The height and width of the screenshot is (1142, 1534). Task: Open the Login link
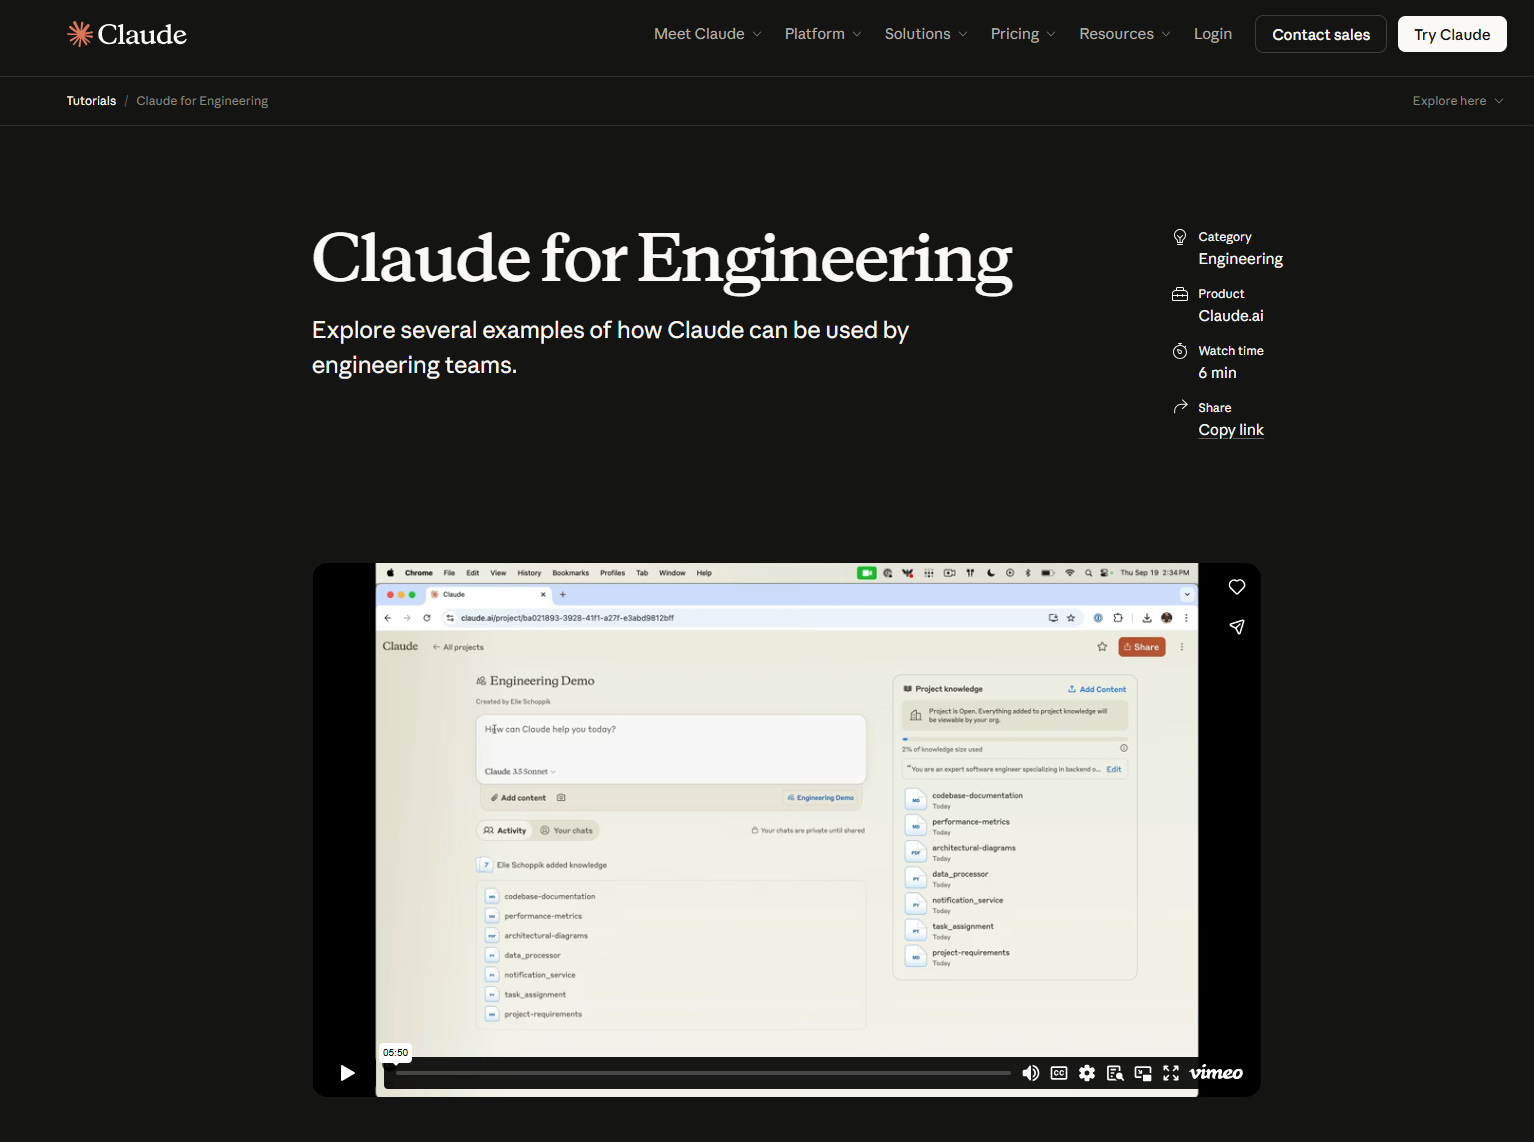click(x=1213, y=34)
